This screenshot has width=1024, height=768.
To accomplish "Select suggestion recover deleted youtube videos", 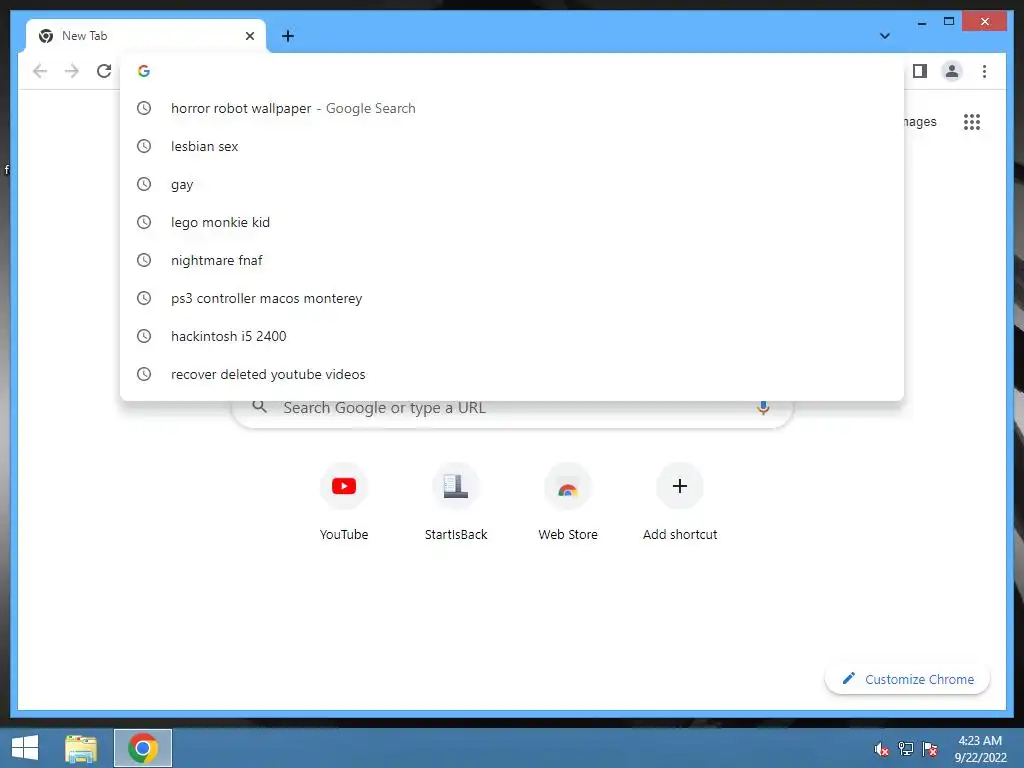I will pyautogui.click(x=512, y=374).
